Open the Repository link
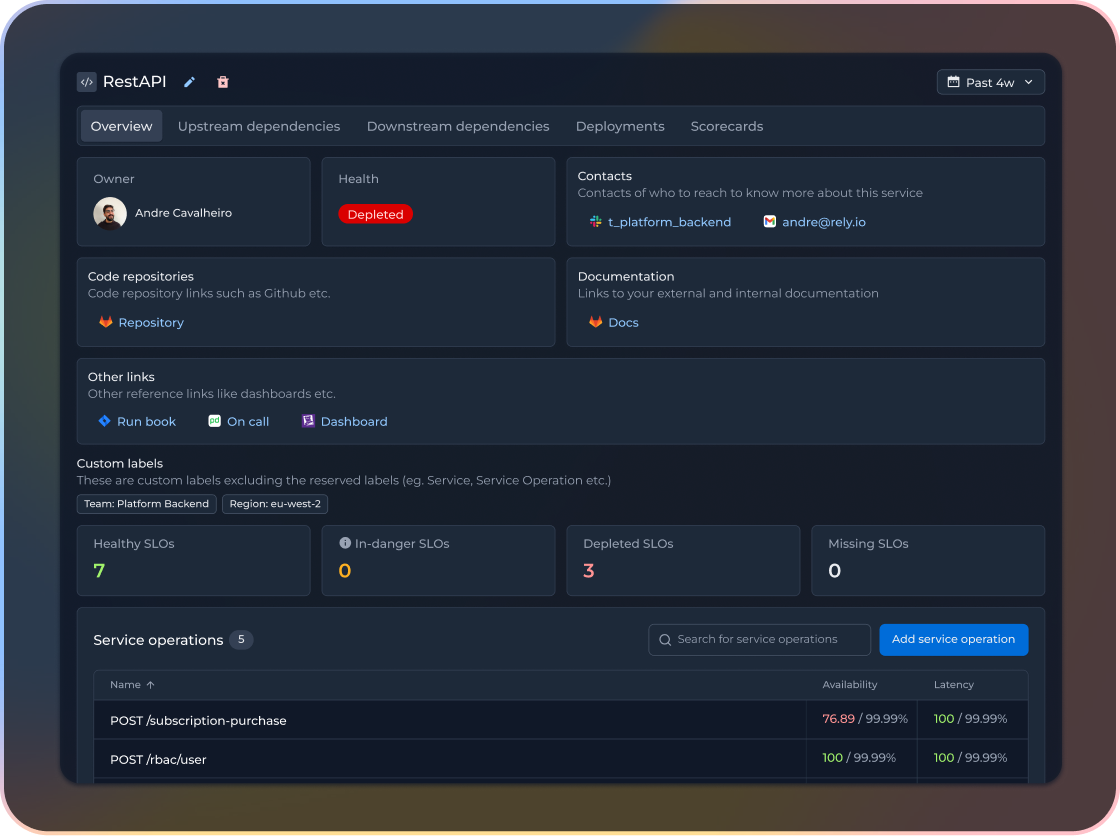Image resolution: width=1120 pixels, height=836 pixels. pos(151,323)
